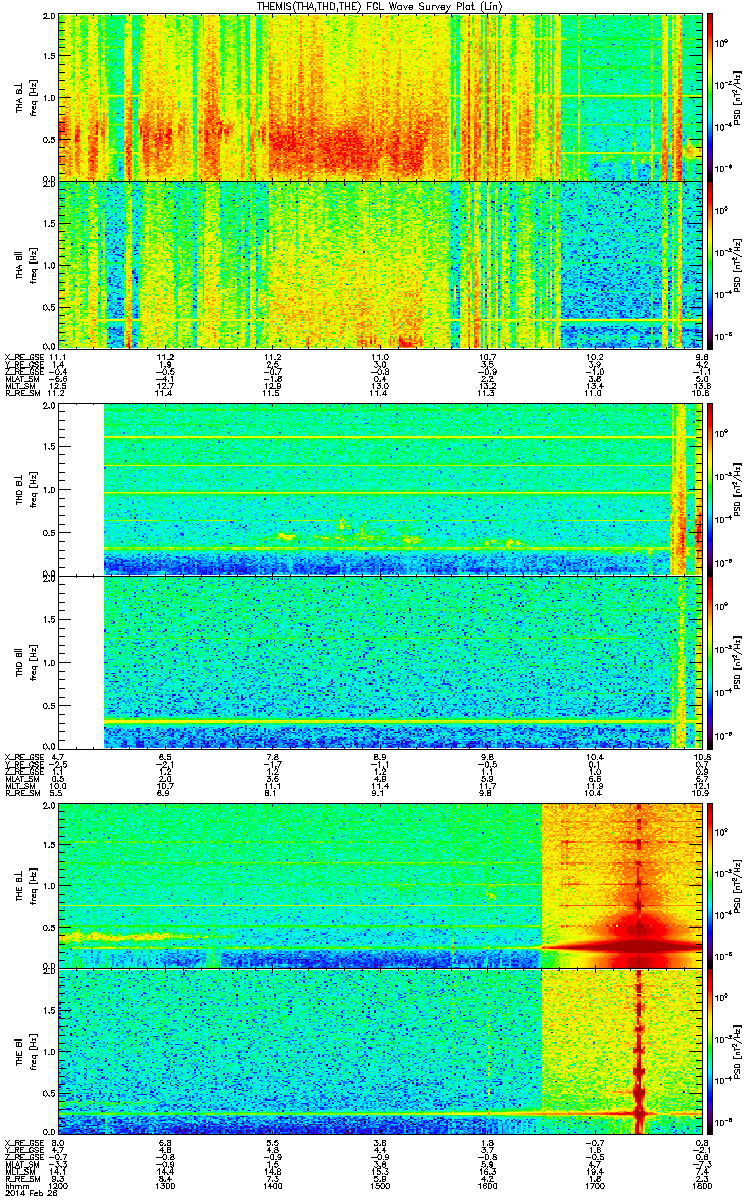Image resolution: width=750 pixels, height=1200 pixels.
Task: Click the THA B-parallel panel color bar
Action: click(x=710, y=264)
